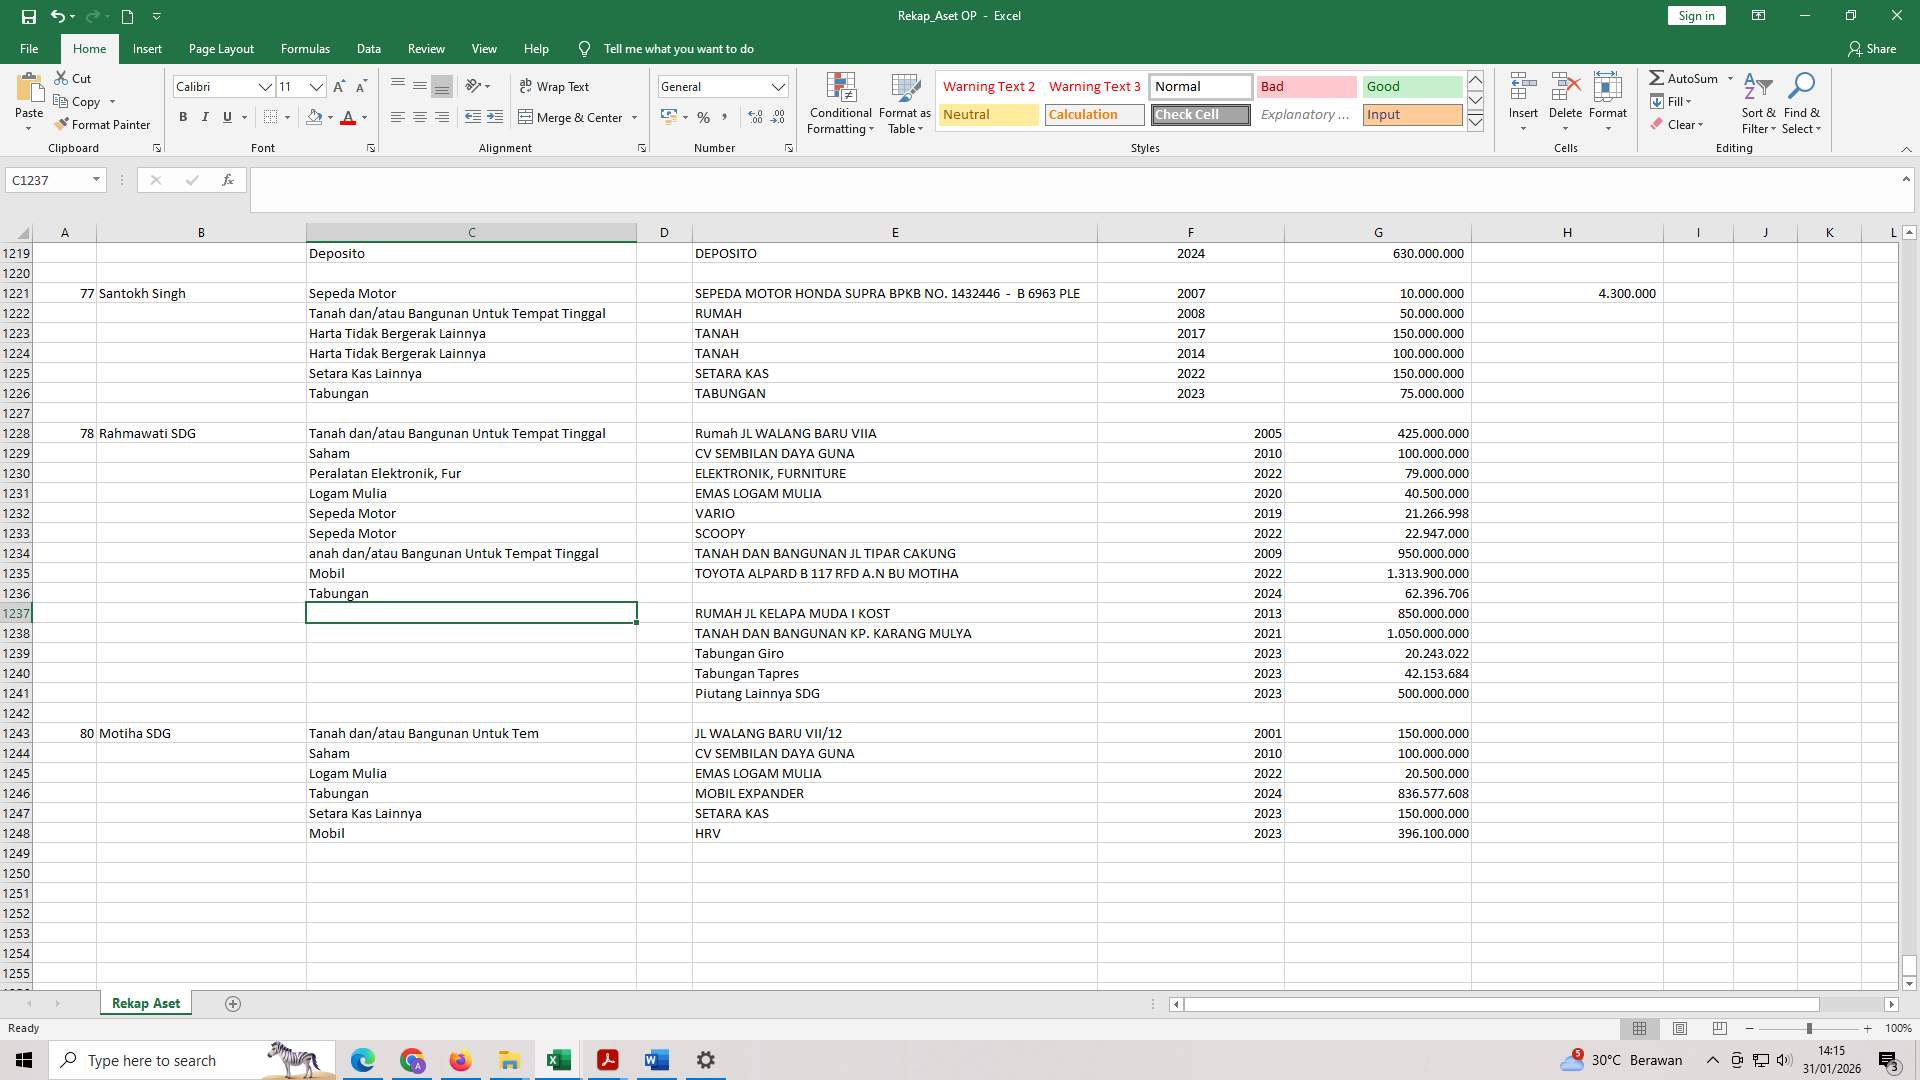Viewport: 1920px width, 1080px height.
Task: Adjust the zoom slider
Action: [x=1810, y=1028]
